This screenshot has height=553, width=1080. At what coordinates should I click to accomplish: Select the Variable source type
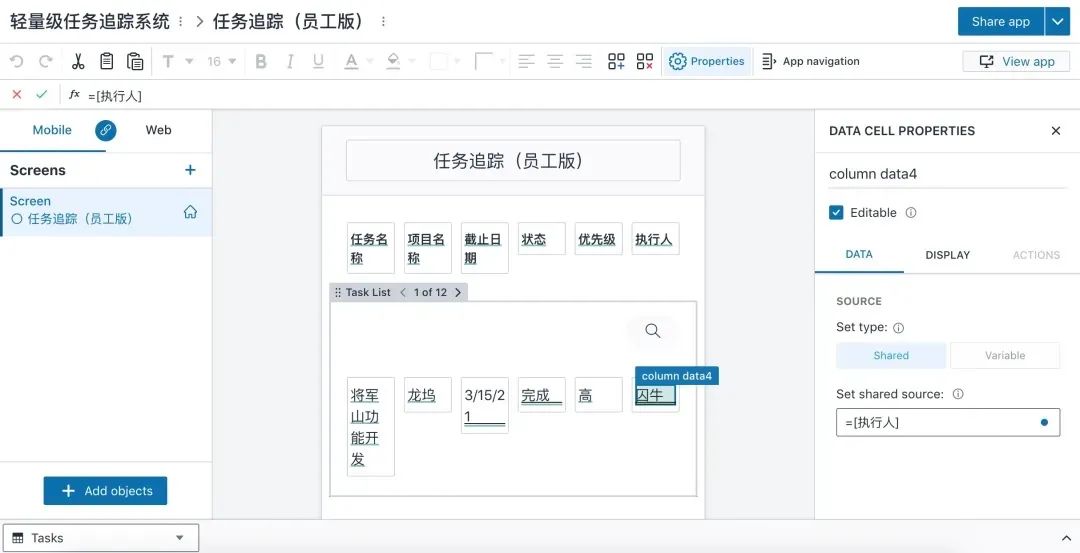[1005, 355]
